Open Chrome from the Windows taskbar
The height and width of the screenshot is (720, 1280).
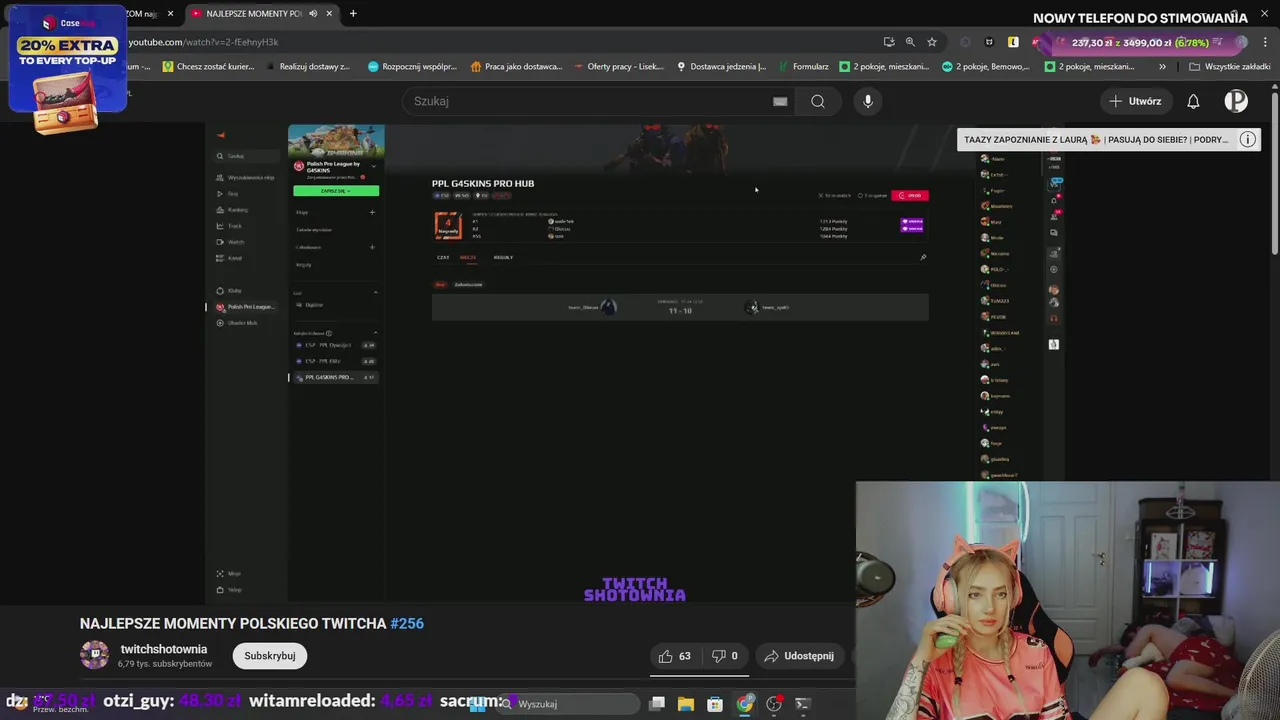coord(745,704)
